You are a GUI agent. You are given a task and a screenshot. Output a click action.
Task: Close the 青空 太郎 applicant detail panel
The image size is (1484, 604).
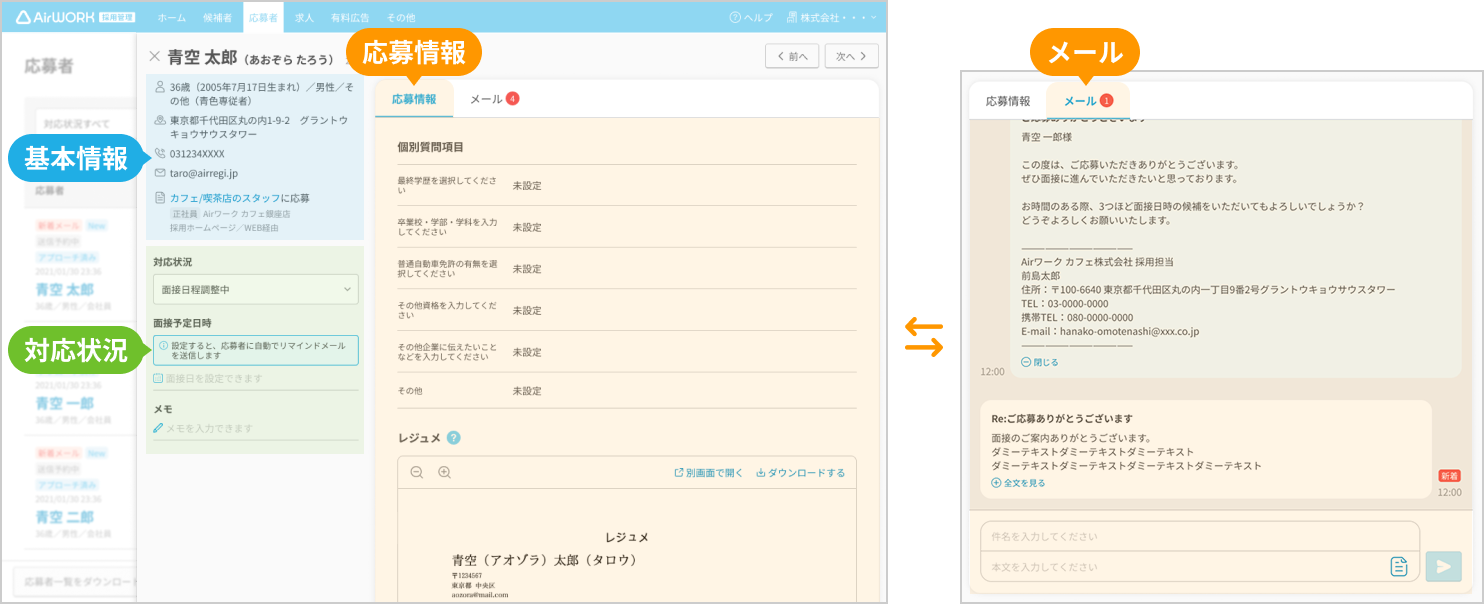(154, 57)
